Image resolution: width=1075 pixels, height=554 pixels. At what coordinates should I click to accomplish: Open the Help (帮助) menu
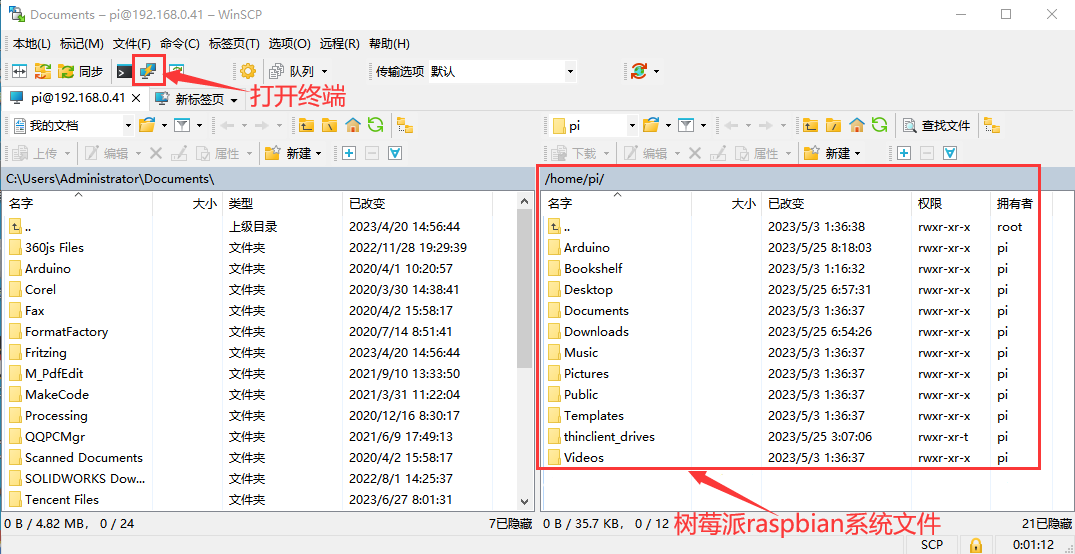[x=389, y=44]
